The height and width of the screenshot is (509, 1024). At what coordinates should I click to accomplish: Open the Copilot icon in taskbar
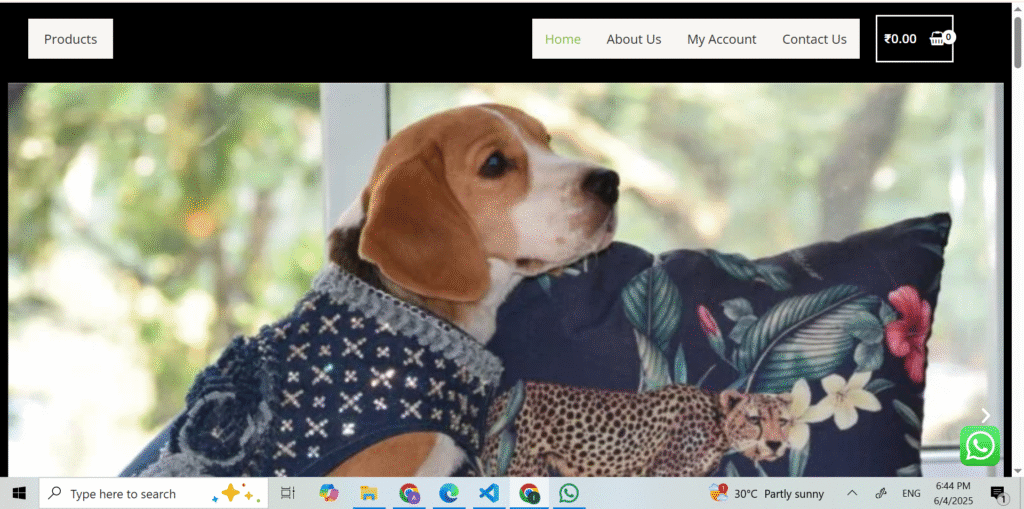point(328,493)
